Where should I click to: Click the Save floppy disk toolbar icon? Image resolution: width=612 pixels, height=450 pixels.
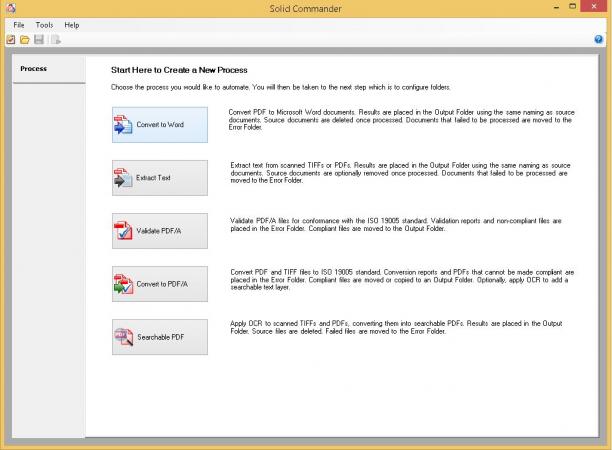pos(39,39)
